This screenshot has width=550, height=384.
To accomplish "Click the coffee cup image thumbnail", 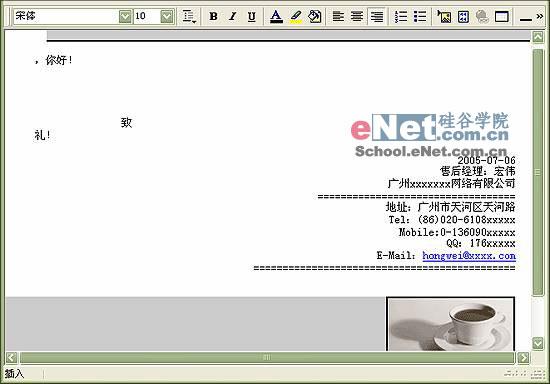I will click(x=450, y=324).
